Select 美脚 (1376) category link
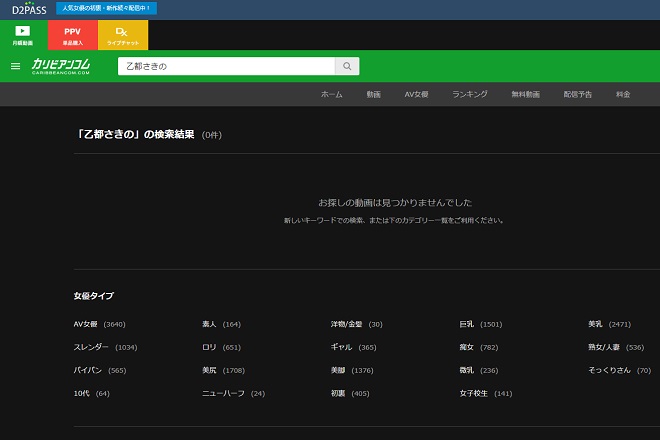 pos(352,371)
